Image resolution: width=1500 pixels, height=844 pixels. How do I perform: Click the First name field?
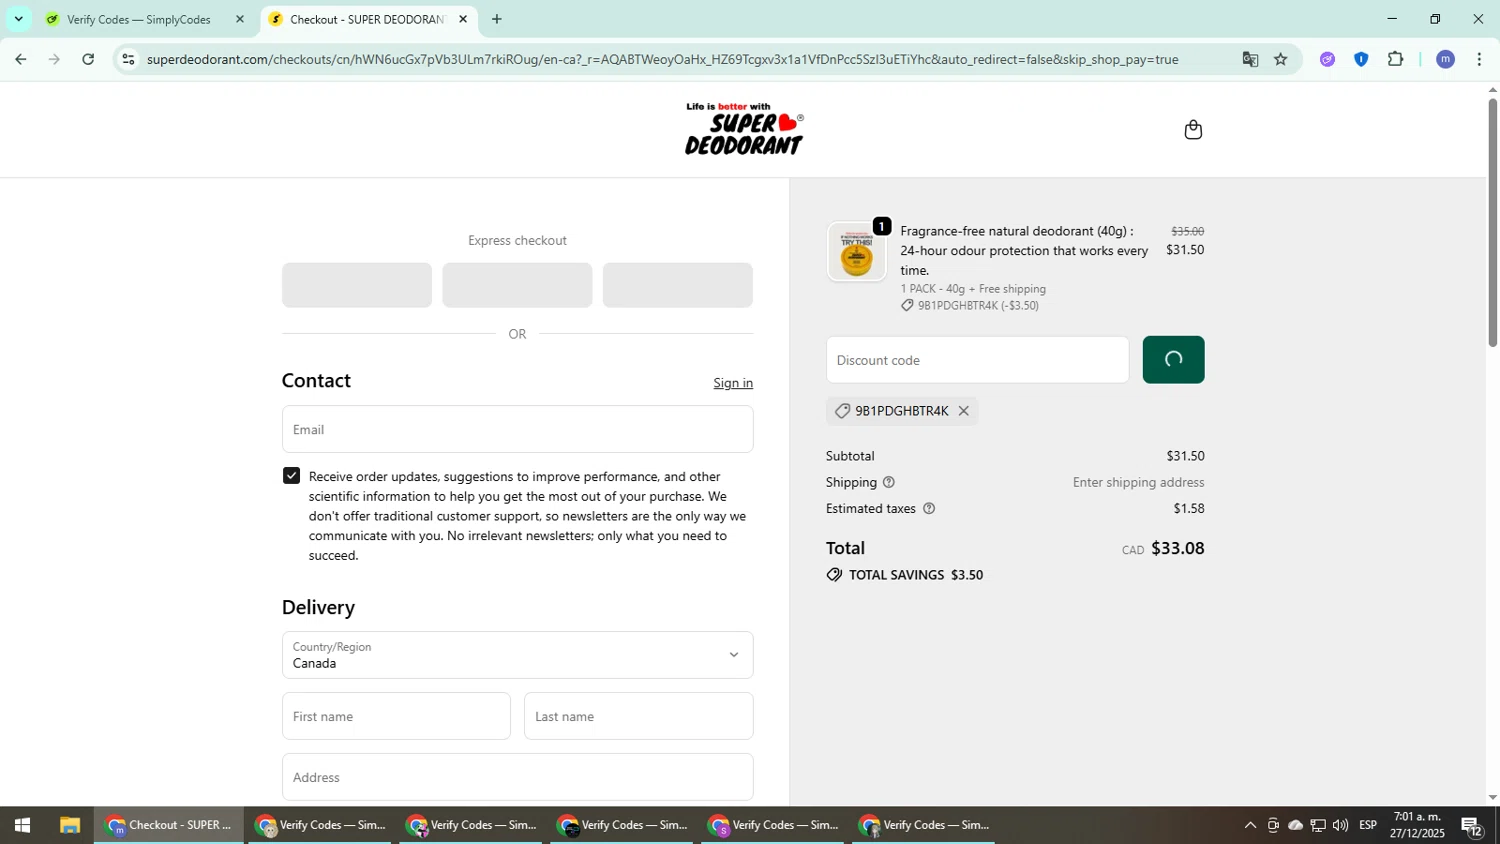click(x=396, y=716)
